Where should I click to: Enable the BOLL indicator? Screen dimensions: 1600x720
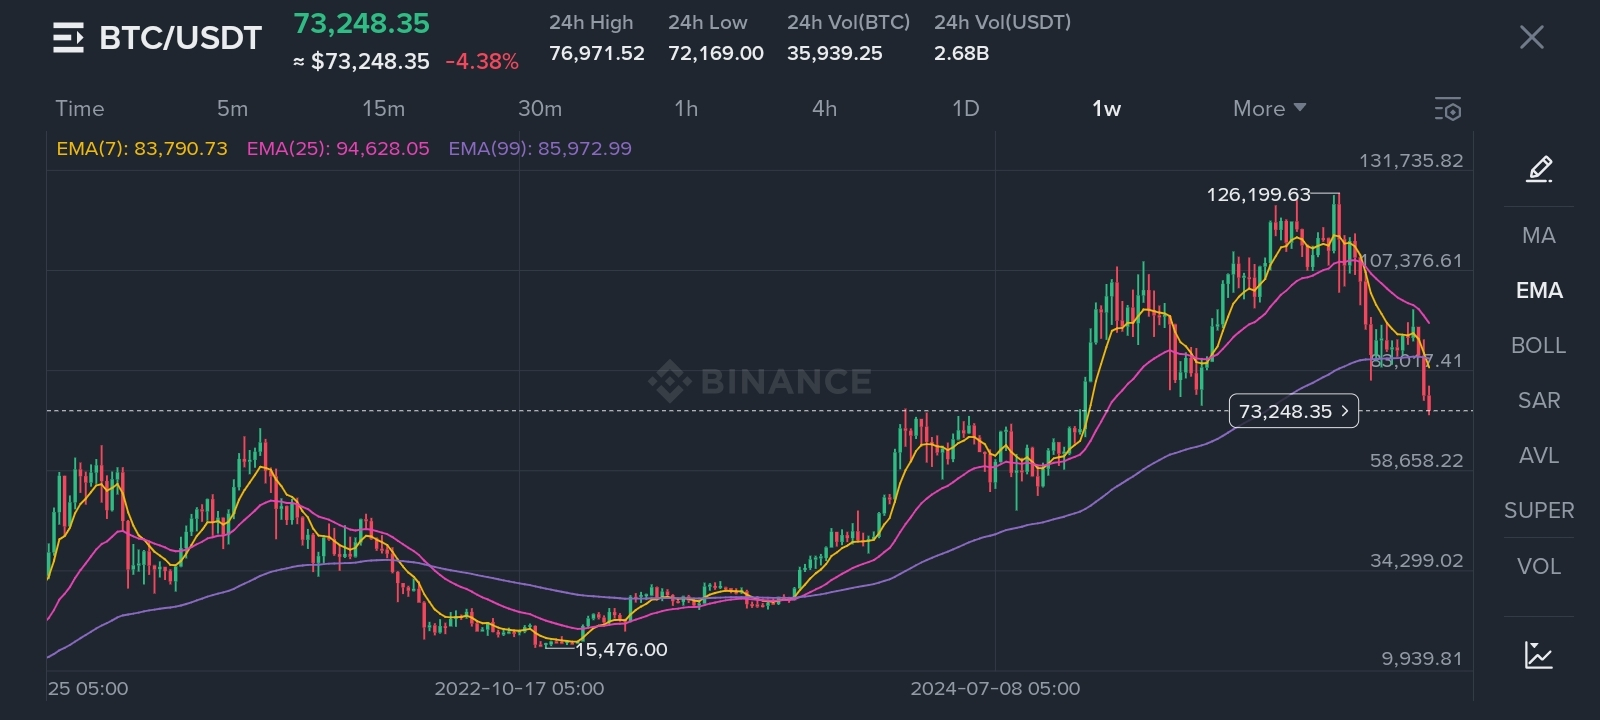[x=1538, y=345]
